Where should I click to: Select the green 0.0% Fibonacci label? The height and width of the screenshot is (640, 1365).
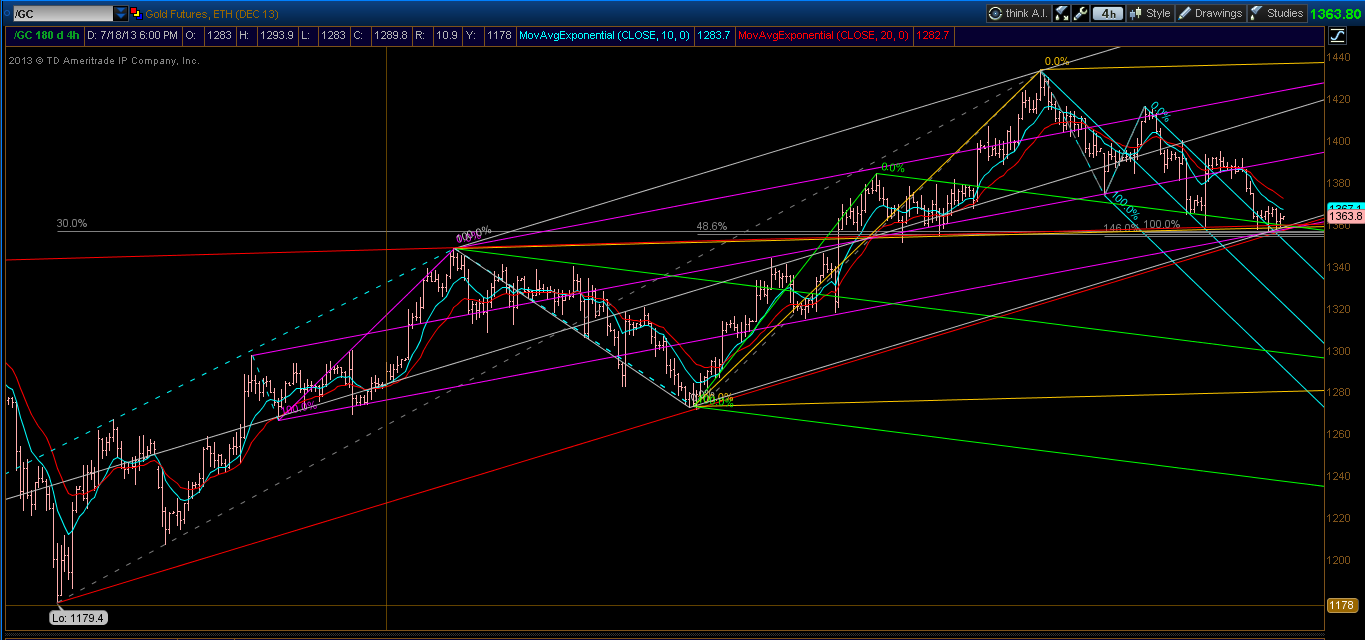click(892, 168)
